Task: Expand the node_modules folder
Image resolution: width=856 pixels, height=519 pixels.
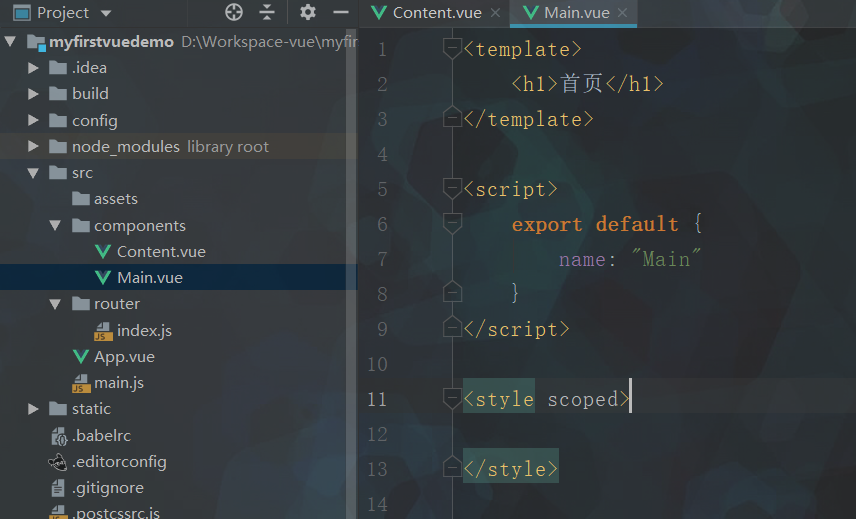Action: (34, 147)
